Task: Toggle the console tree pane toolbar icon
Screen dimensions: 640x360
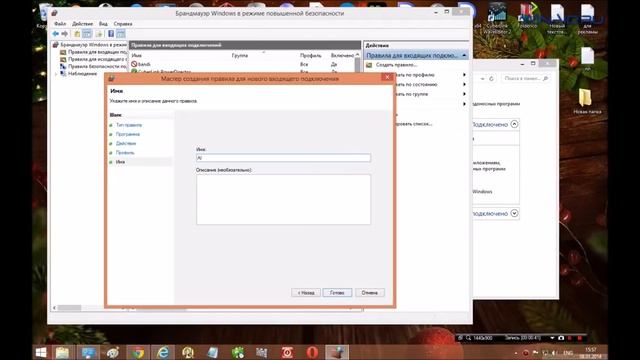Action: [87, 34]
